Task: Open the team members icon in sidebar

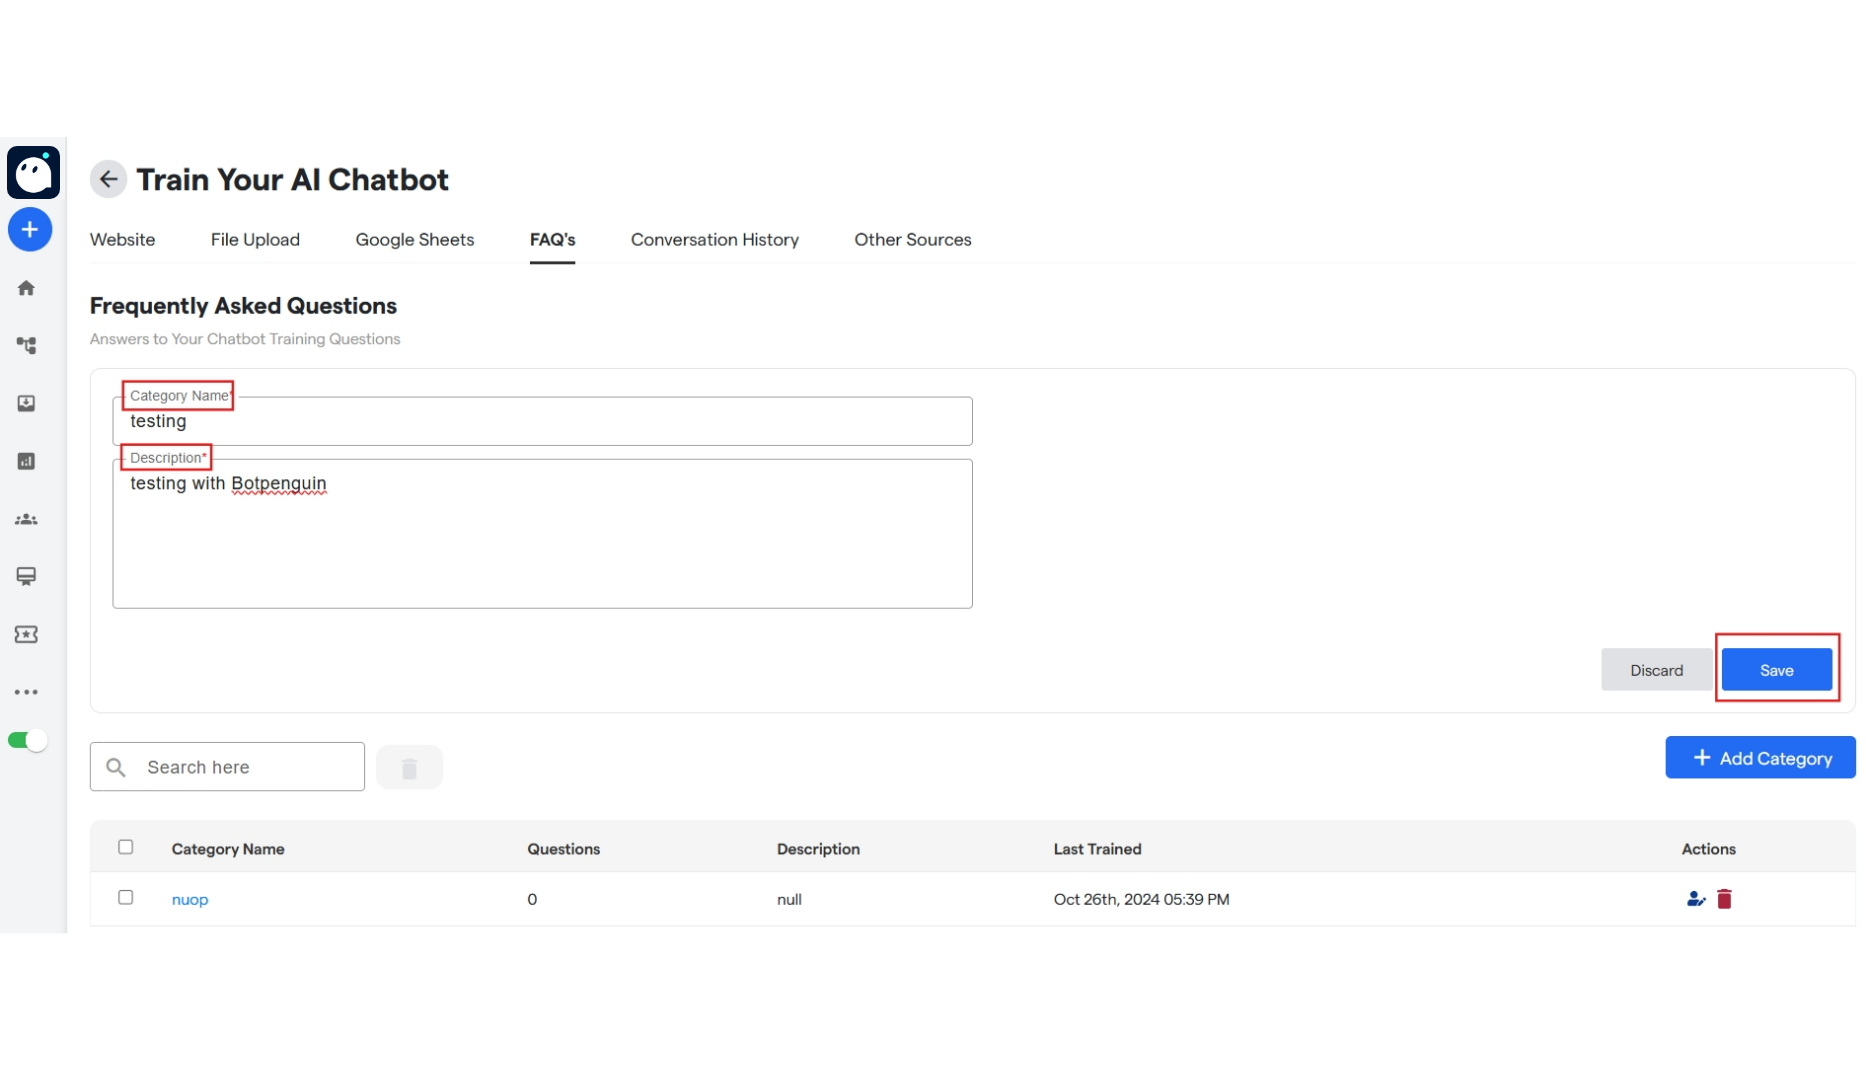Action: click(x=26, y=519)
